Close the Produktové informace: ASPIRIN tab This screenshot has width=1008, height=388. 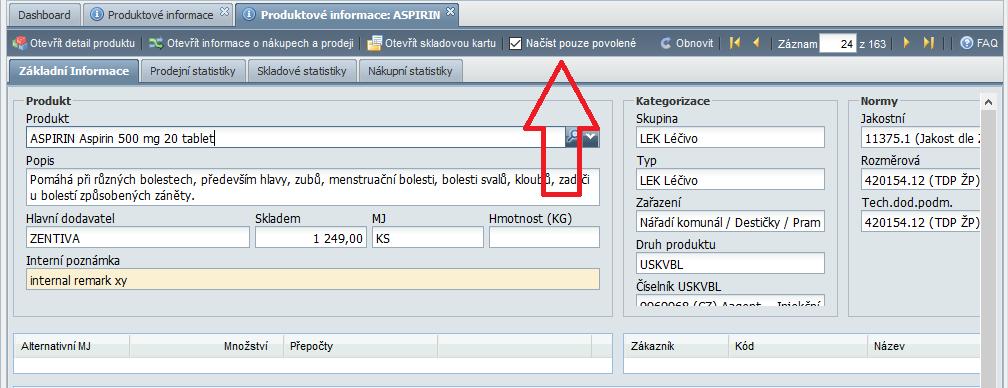coord(450,12)
